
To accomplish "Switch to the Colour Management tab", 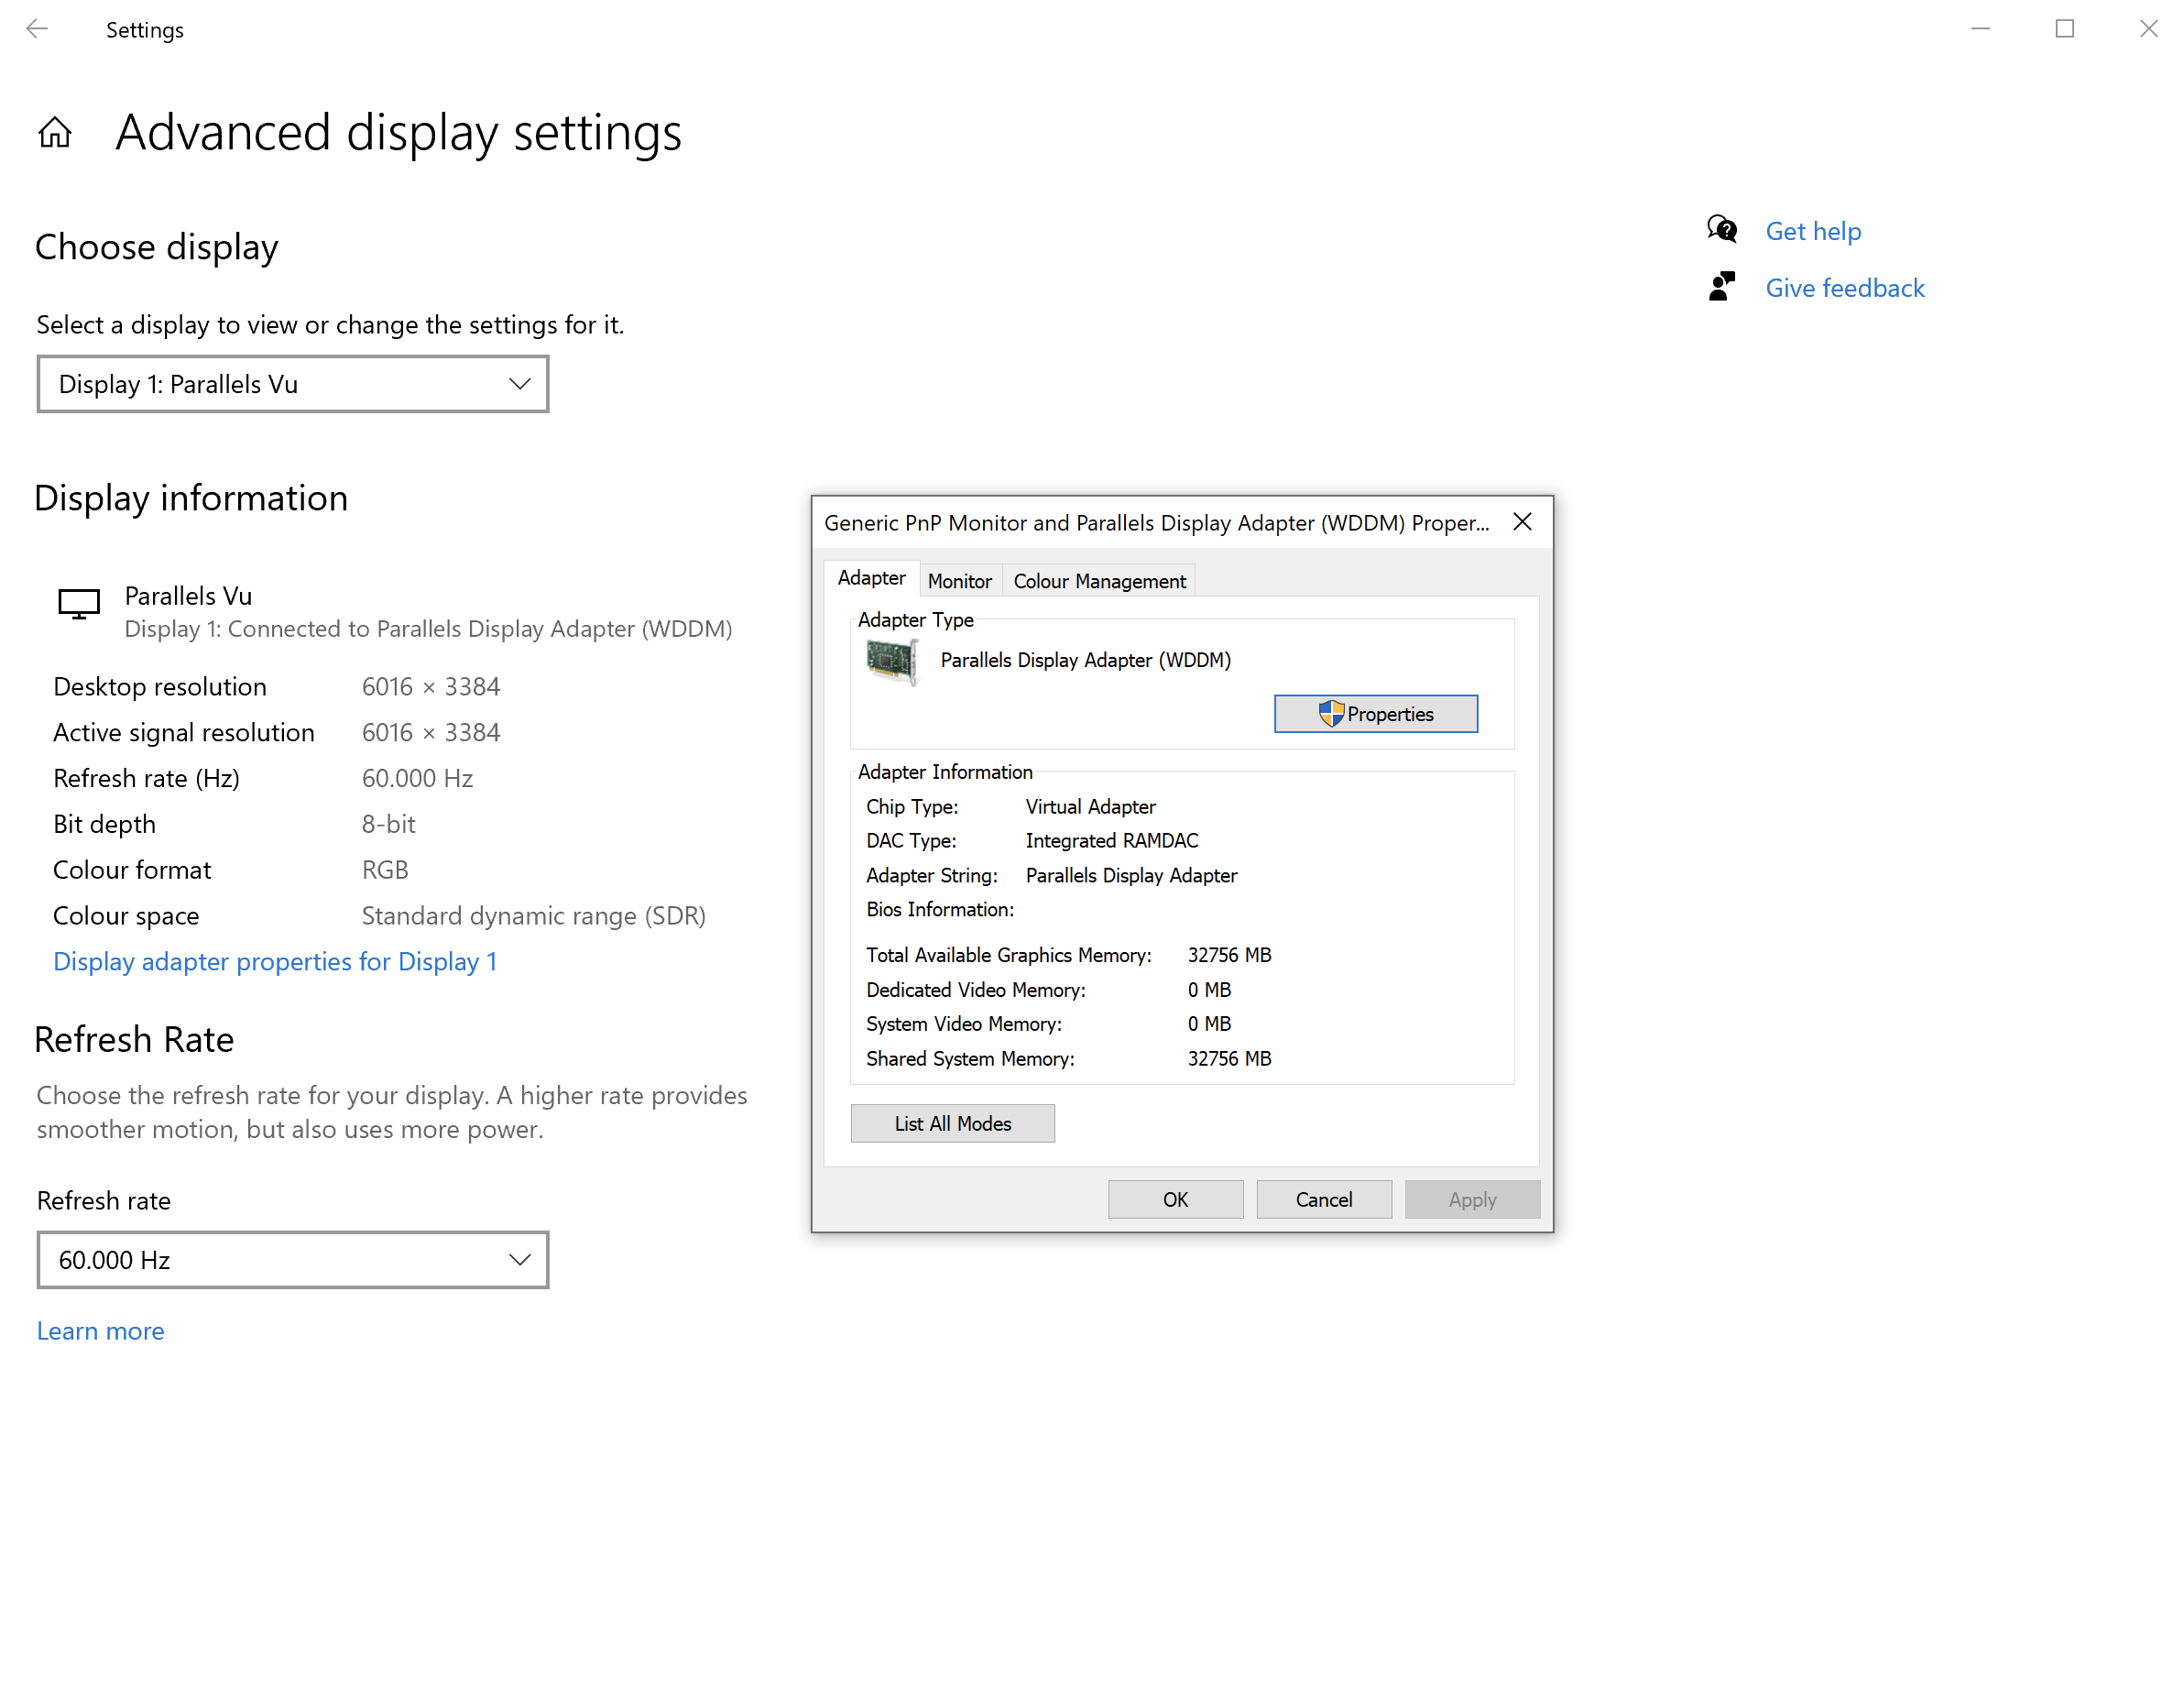I will [1098, 581].
